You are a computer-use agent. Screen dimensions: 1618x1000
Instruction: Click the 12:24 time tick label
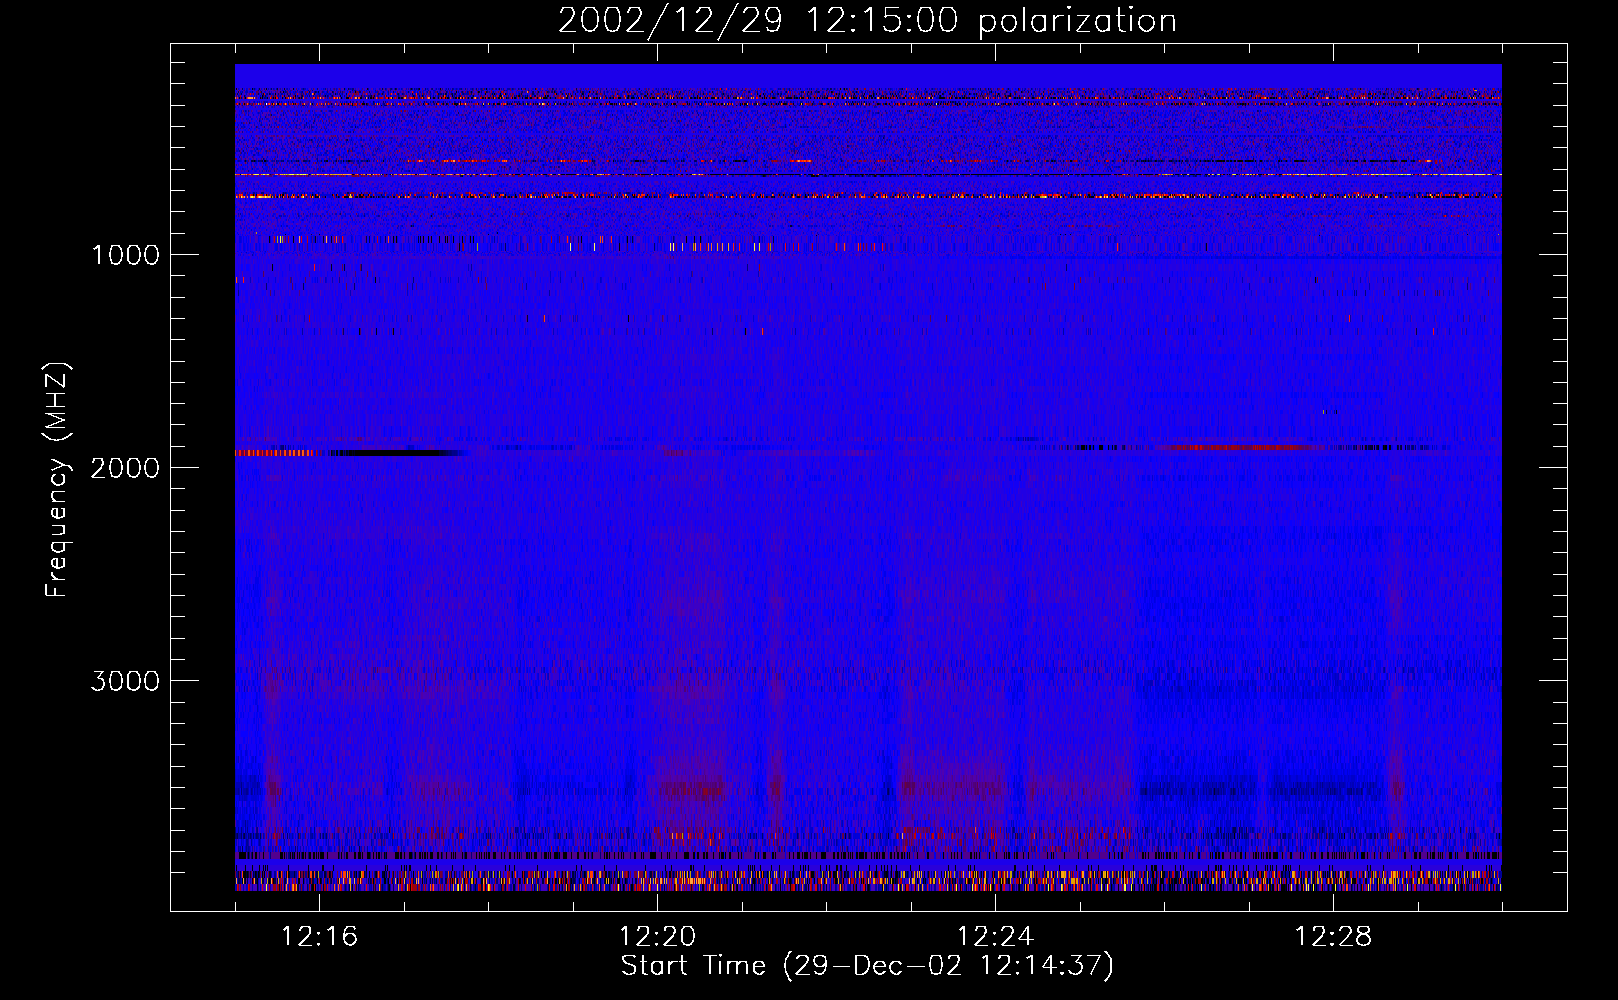pyautogui.click(x=995, y=937)
